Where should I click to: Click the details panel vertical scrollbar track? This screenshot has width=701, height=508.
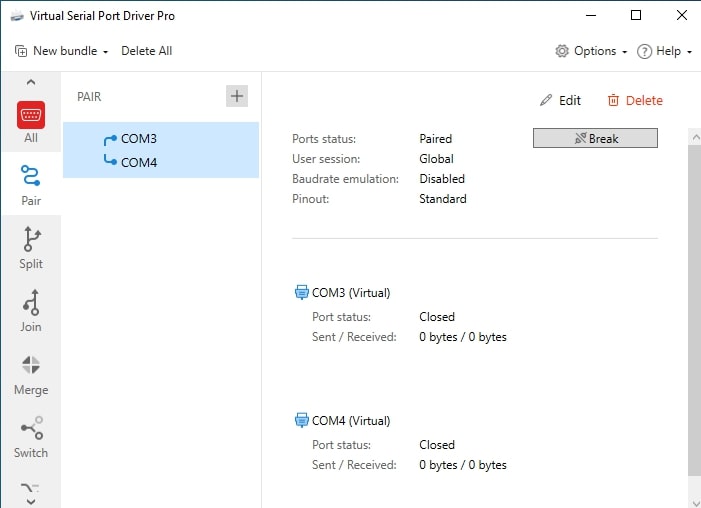(x=695, y=311)
